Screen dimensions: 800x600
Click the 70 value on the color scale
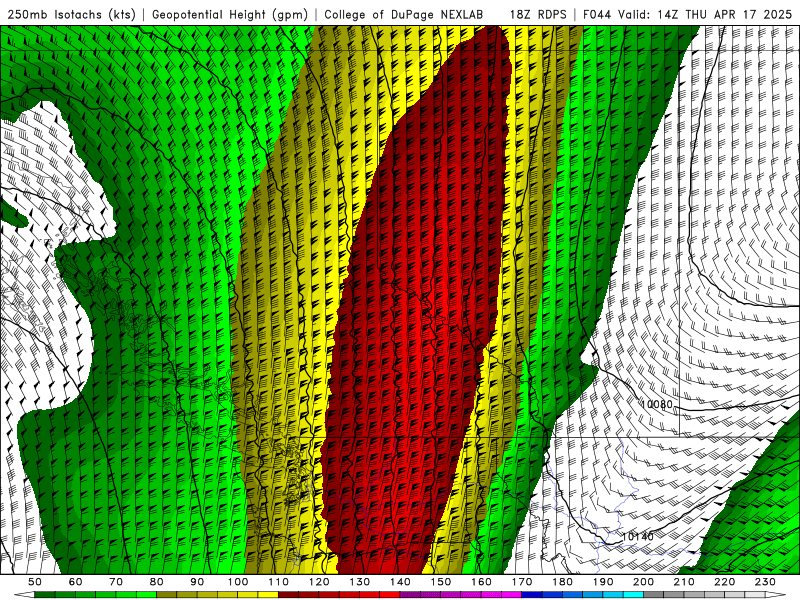116,582
